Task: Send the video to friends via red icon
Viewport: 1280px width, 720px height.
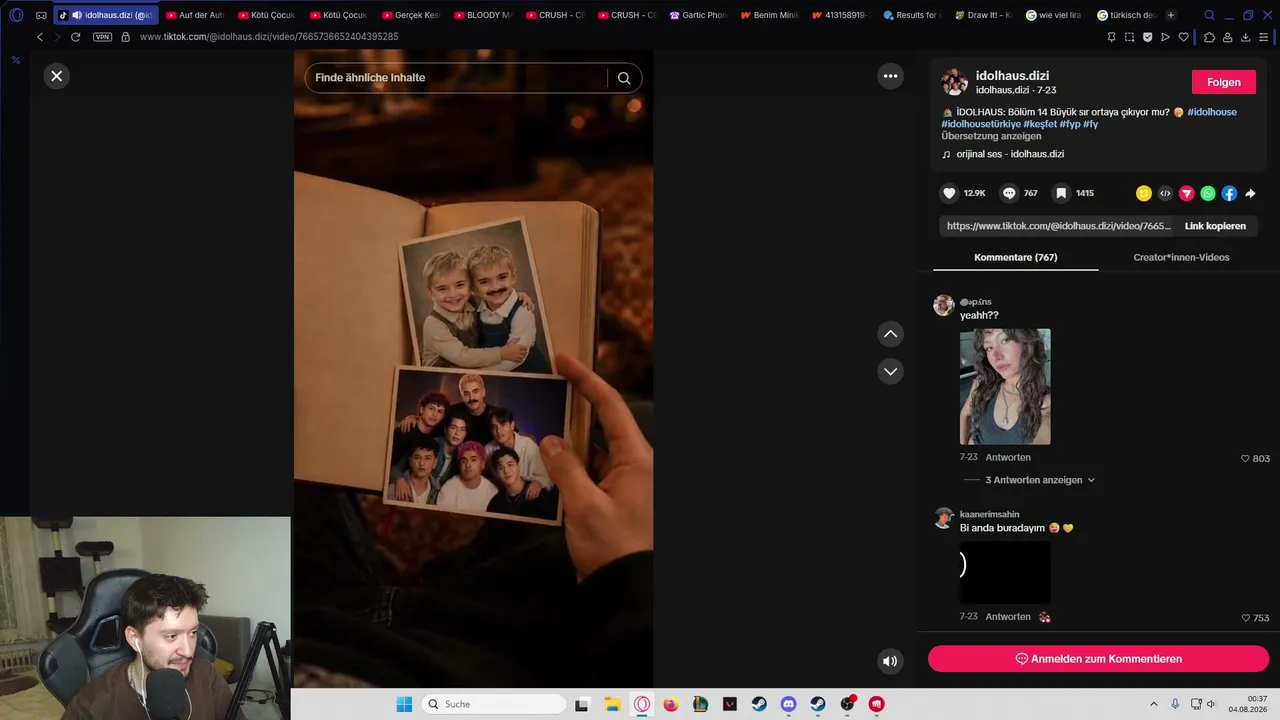Action: point(1187,194)
